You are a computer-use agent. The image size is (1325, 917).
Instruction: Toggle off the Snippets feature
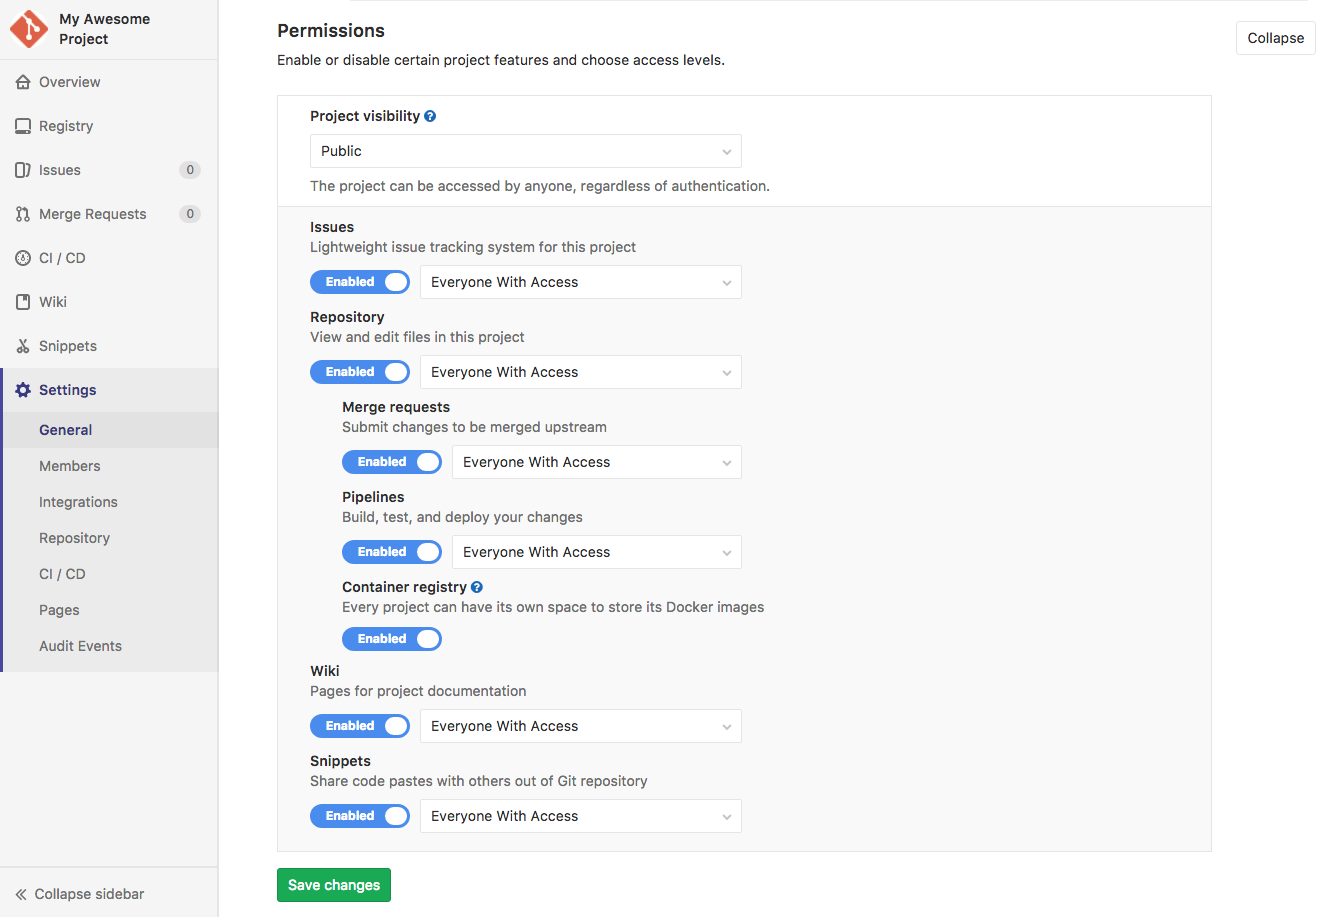(x=360, y=815)
